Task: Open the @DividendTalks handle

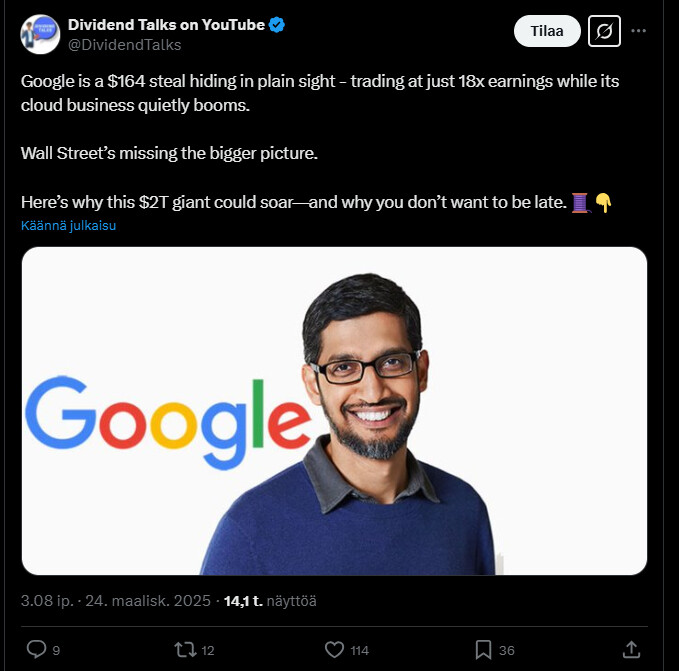Action: (125, 45)
